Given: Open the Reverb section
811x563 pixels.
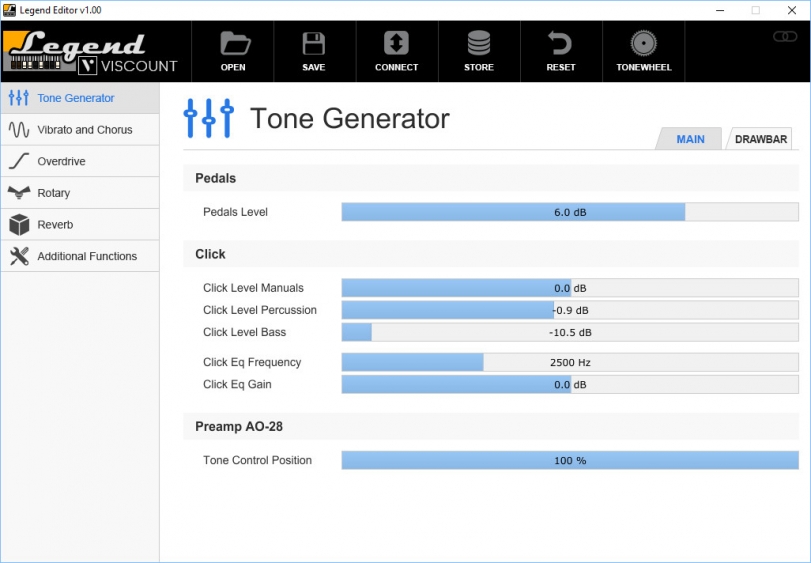Looking at the screenshot, I should (80, 224).
